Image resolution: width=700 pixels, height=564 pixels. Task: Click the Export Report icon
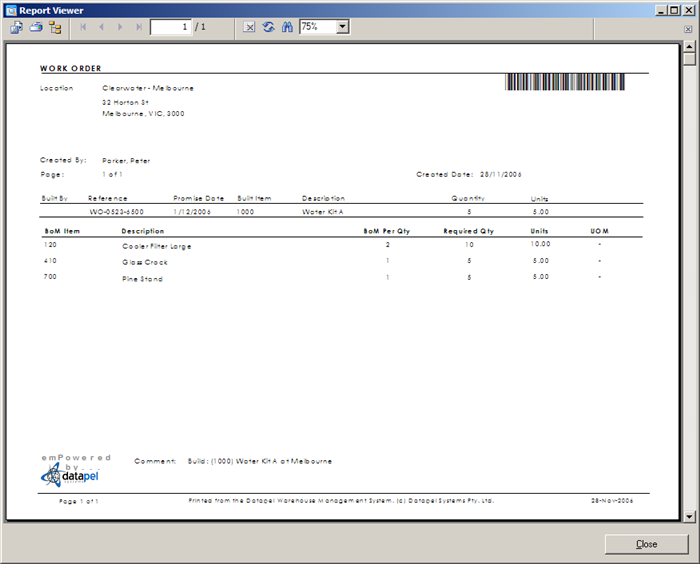[x=17, y=27]
